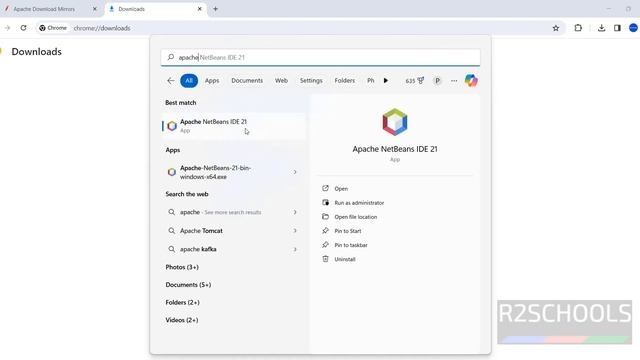This screenshot has height=360, width=640.
Task: Launch Copilot from the search panel
Action: point(471,80)
